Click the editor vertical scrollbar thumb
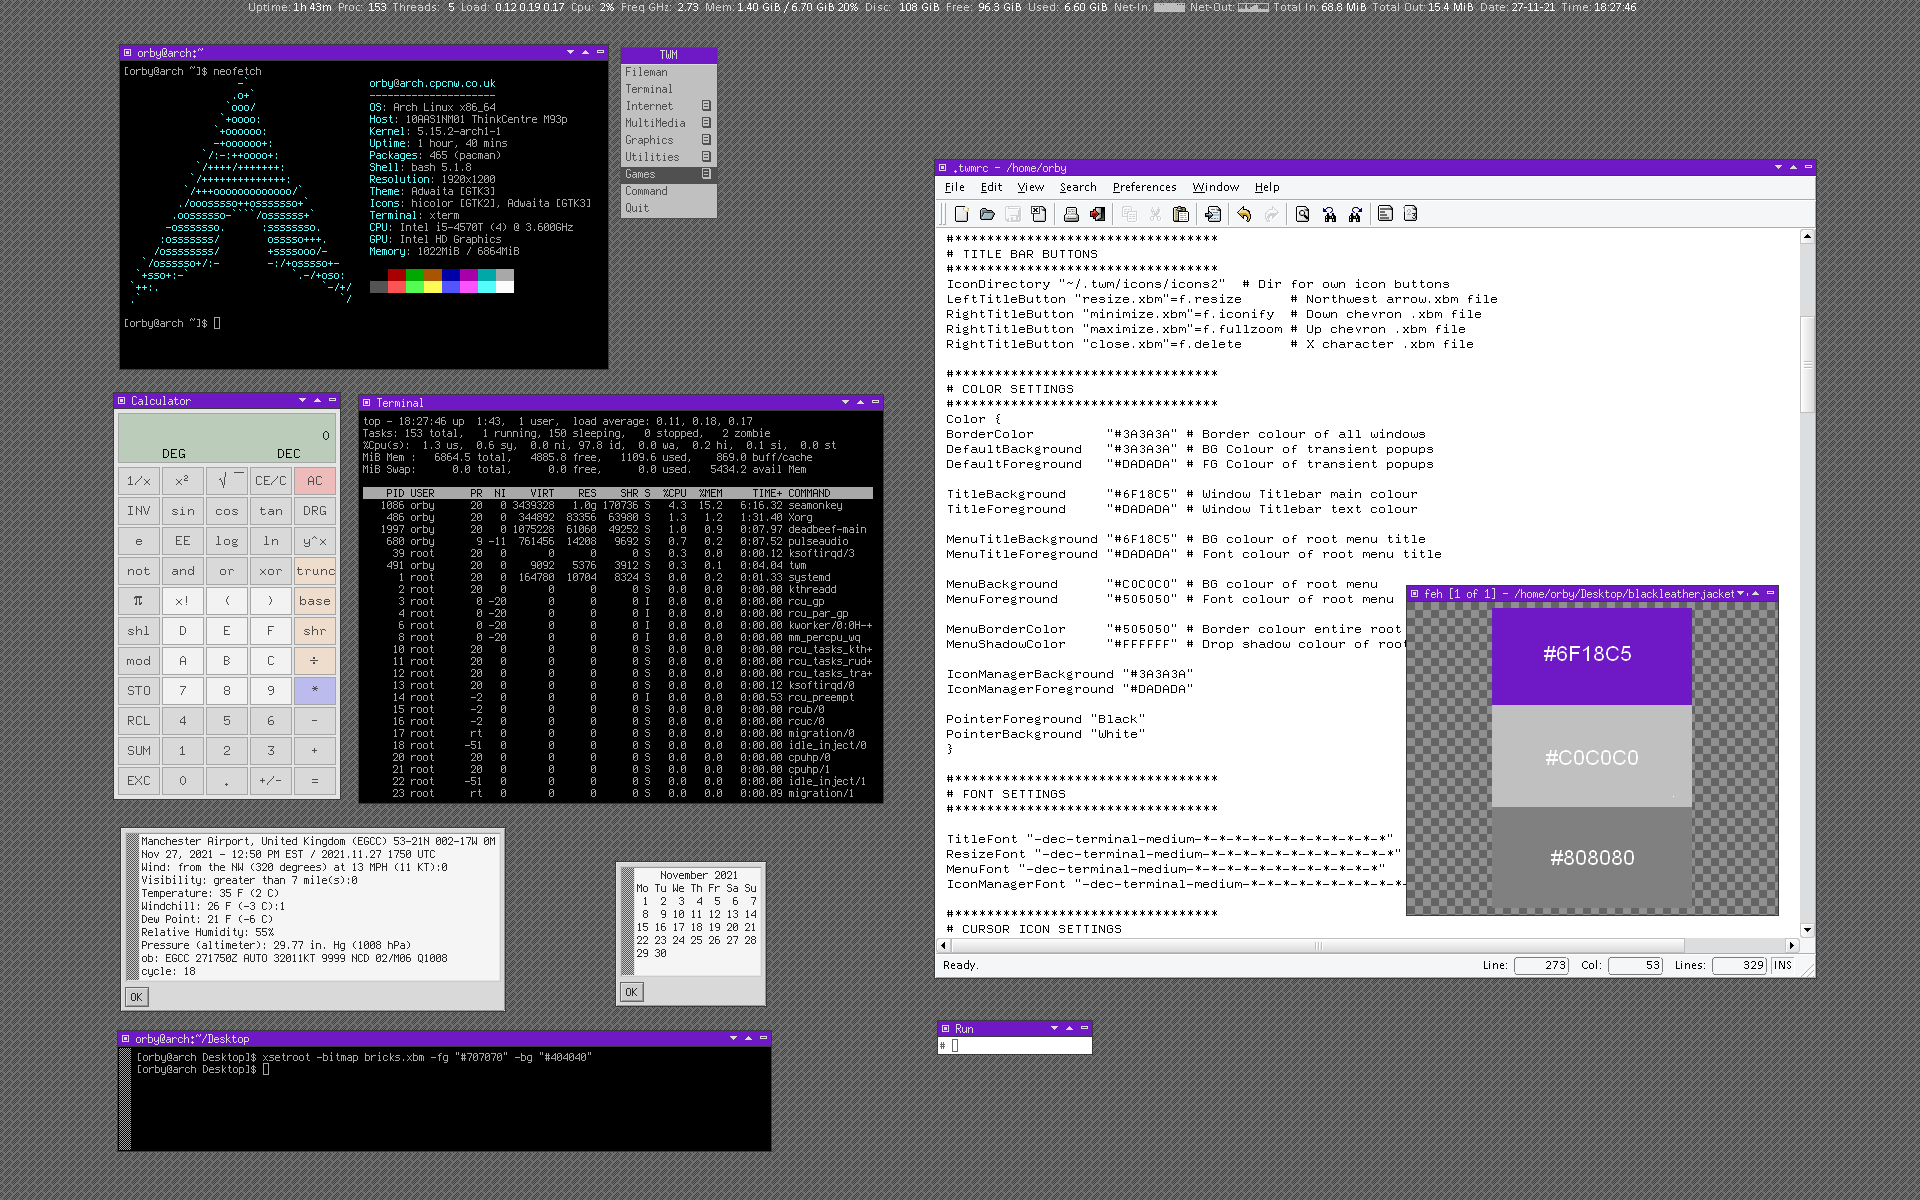 [x=1807, y=364]
